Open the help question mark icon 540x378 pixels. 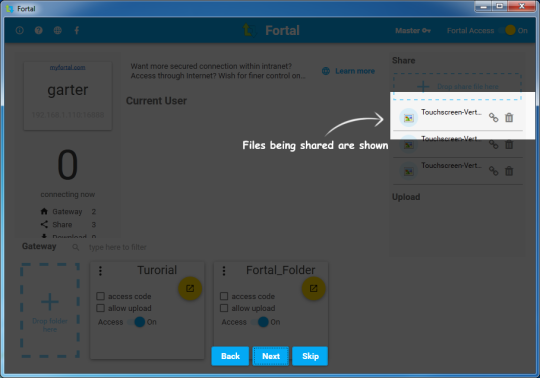coord(39,30)
